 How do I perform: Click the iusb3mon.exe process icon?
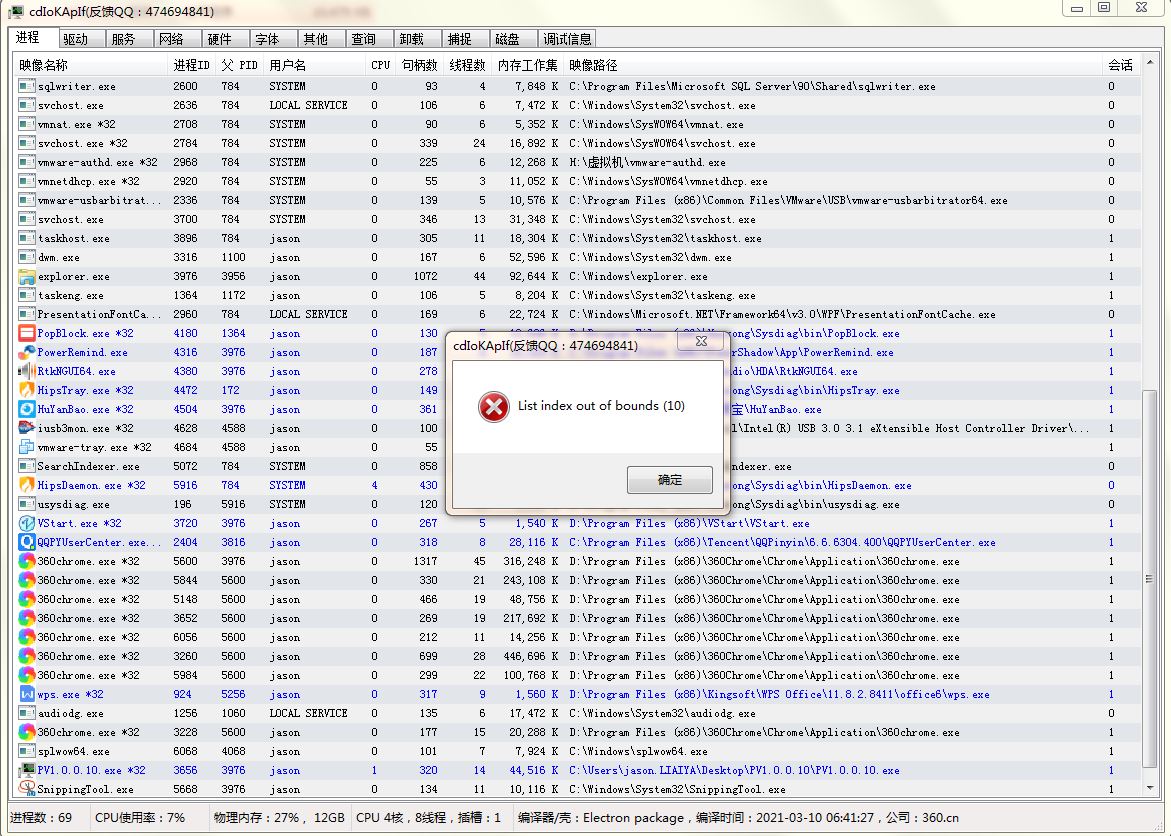(27, 428)
